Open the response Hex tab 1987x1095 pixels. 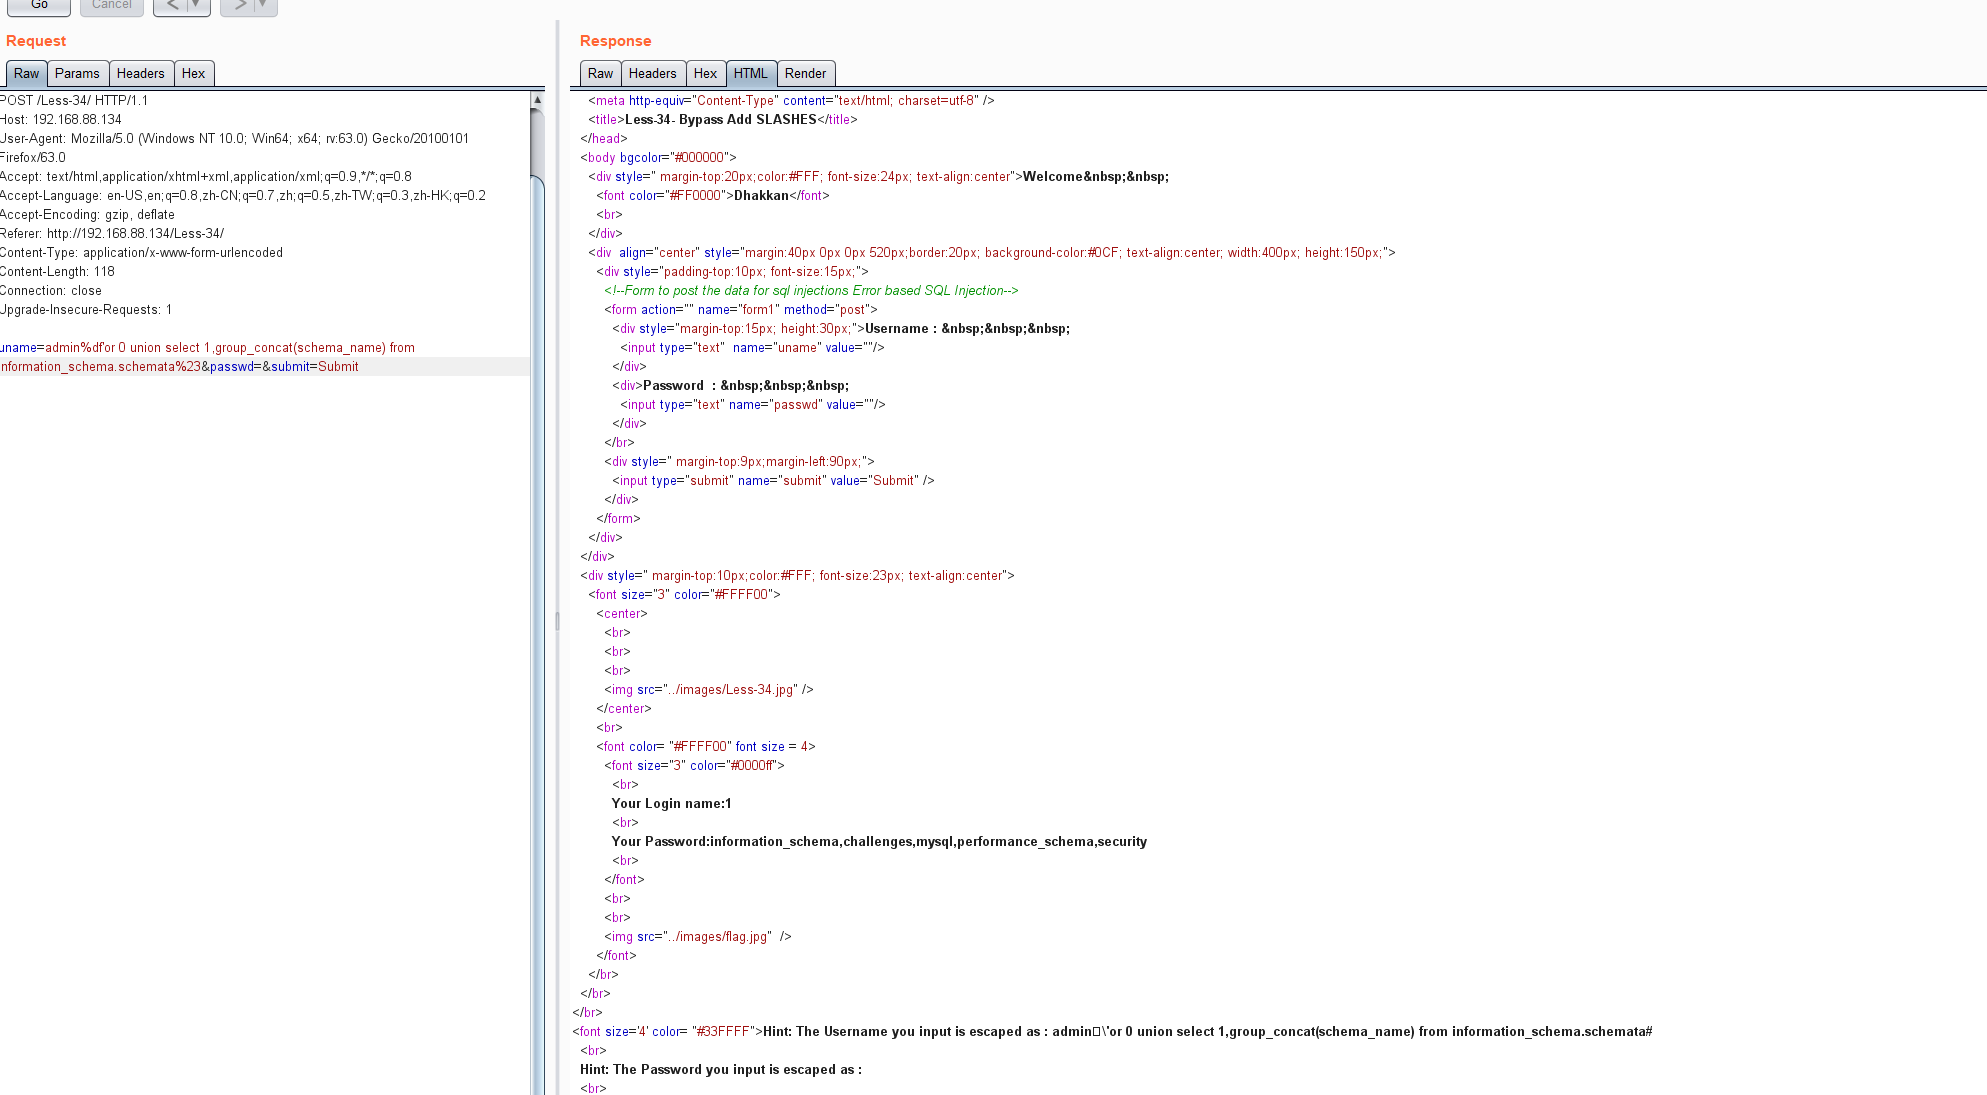point(705,74)
